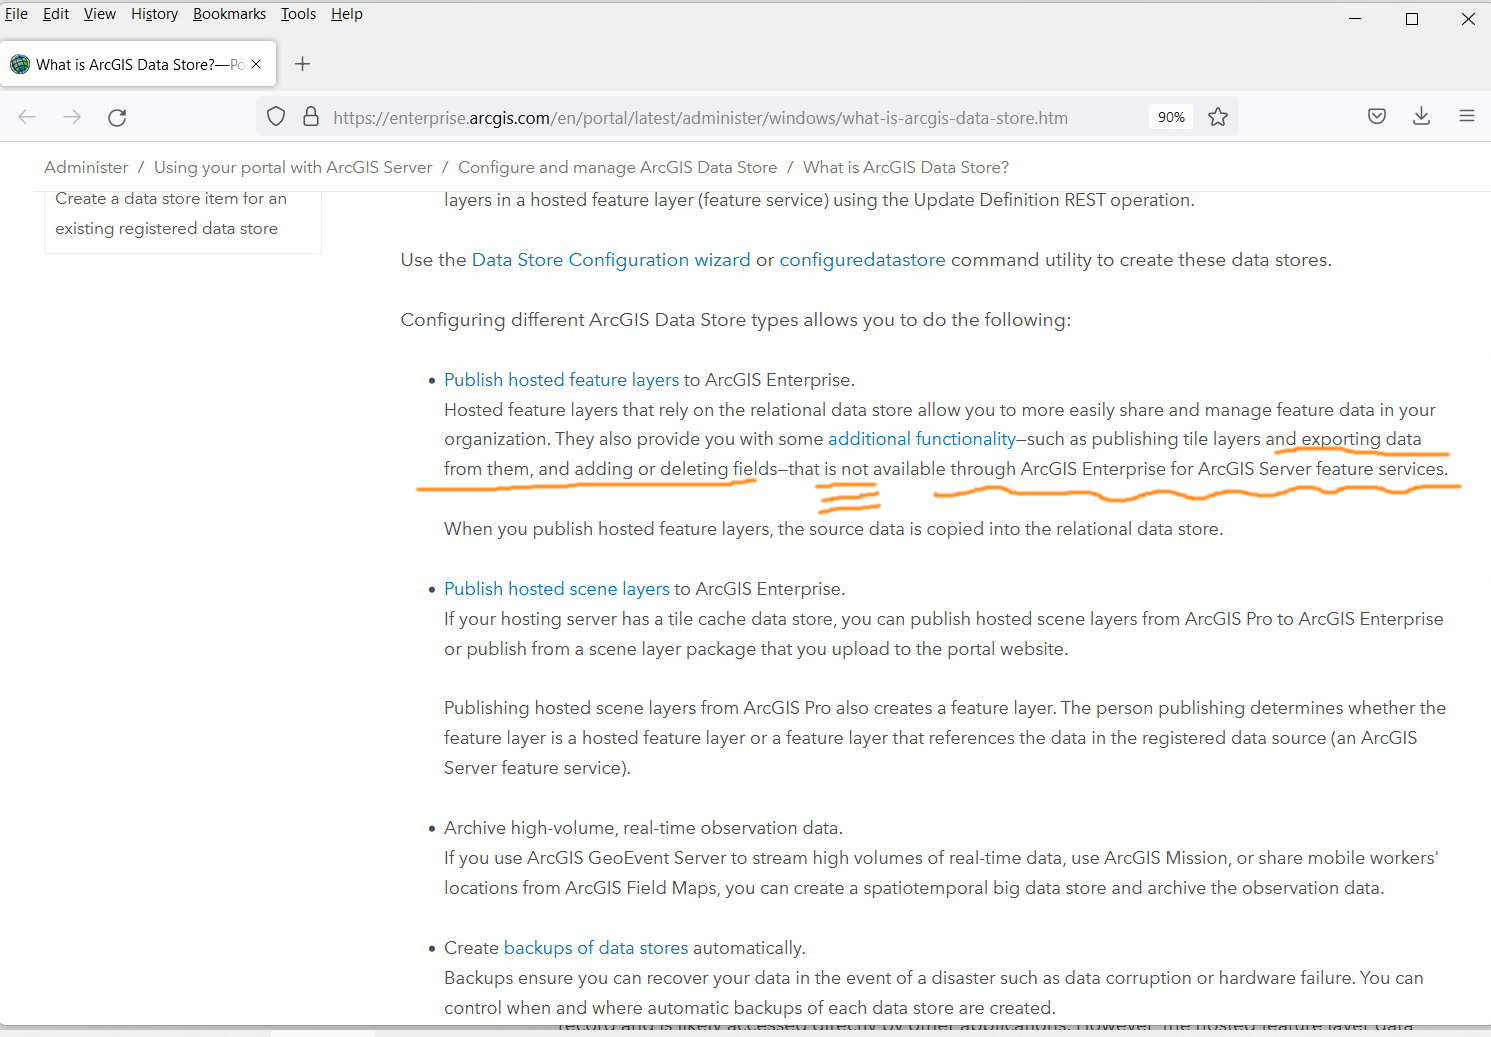The height and width of the screenshot is (1037, 1491).
Task: Open the File menu
Action: pyautogui.click(x=16, y=14)
